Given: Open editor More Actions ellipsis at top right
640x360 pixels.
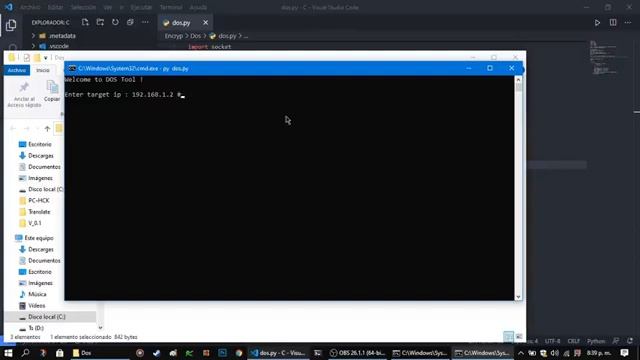Looking at the screenshot, I should [628, 22].
